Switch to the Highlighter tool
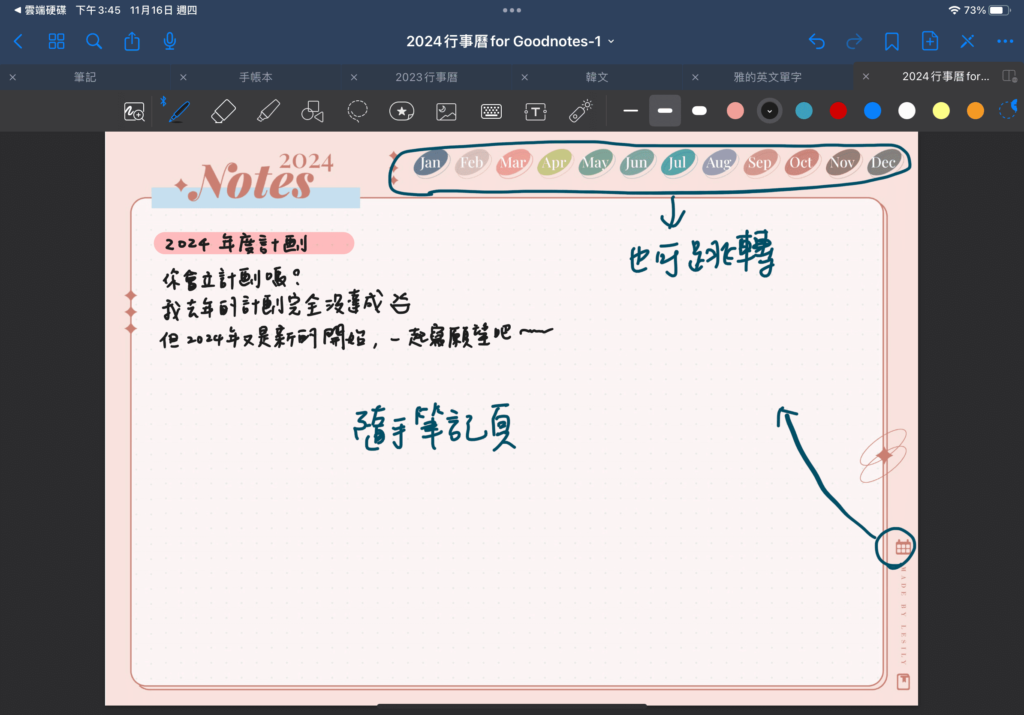Screen dimensions: 1024x715 click(267, 111)
